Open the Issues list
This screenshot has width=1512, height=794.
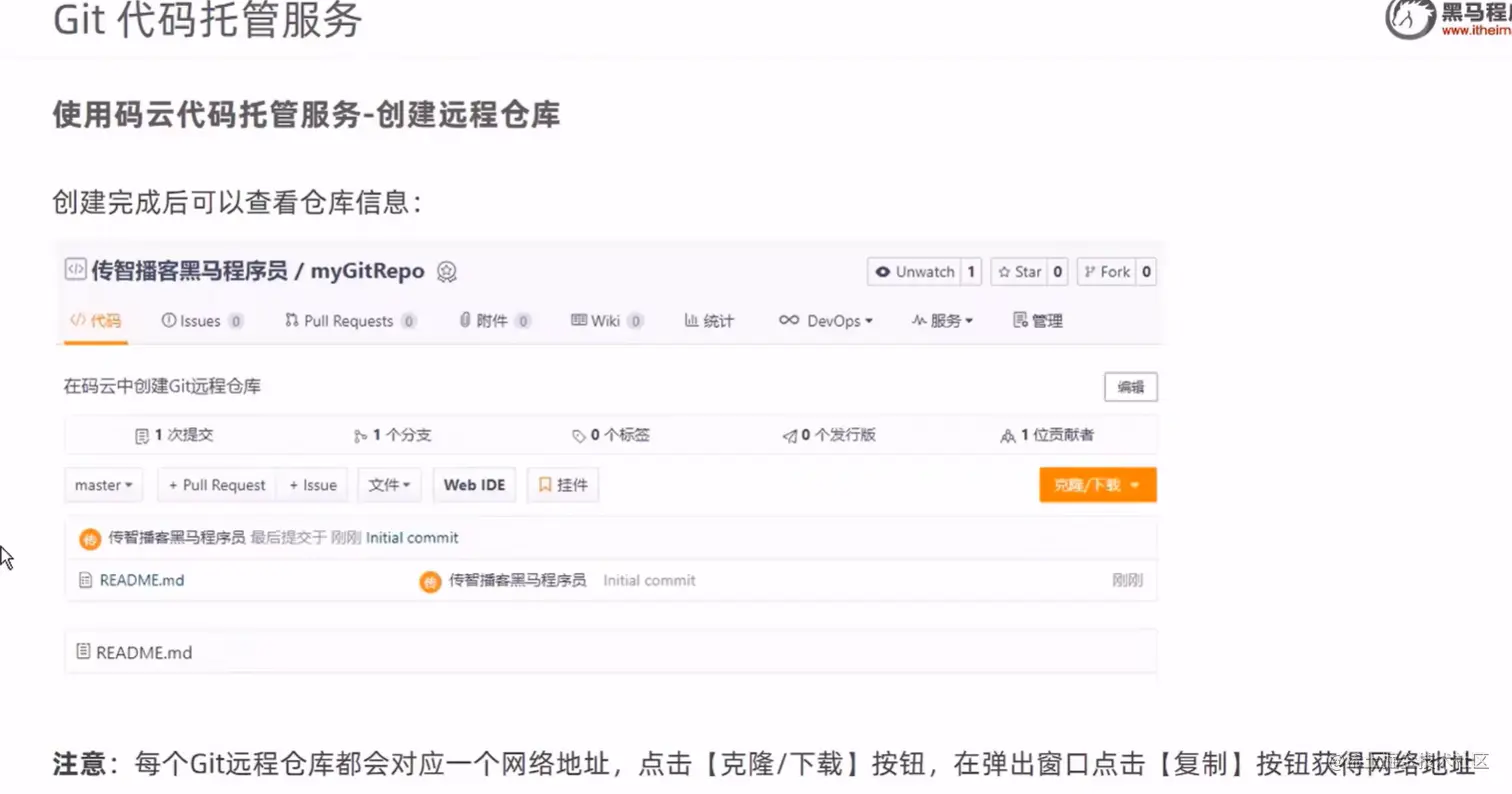point(195,320)
